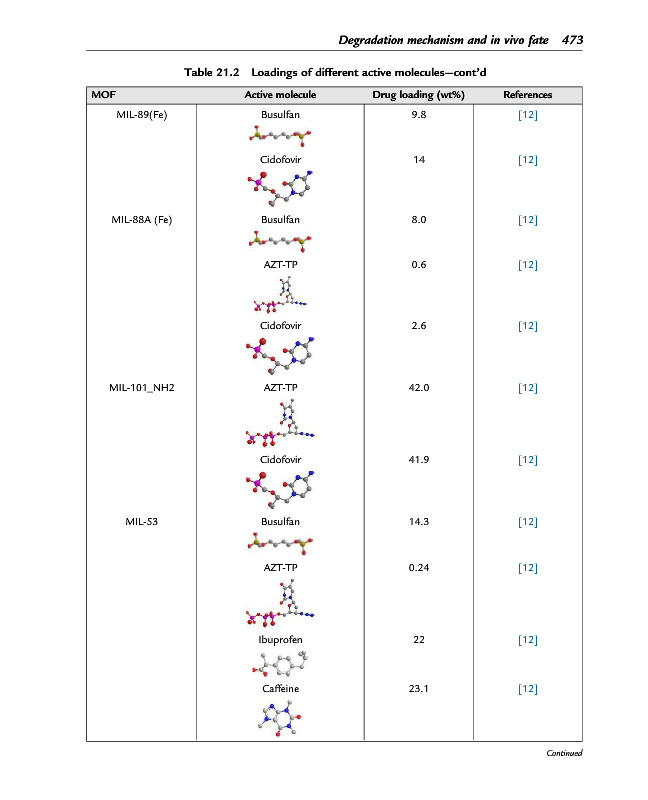Click the page number 473 in the header
The width and height of the screenshot is (648, 800).
coord(572,40)
